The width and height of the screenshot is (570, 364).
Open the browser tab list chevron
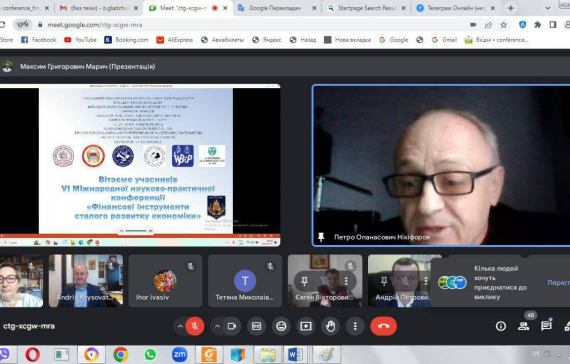(x=547, y=8)
